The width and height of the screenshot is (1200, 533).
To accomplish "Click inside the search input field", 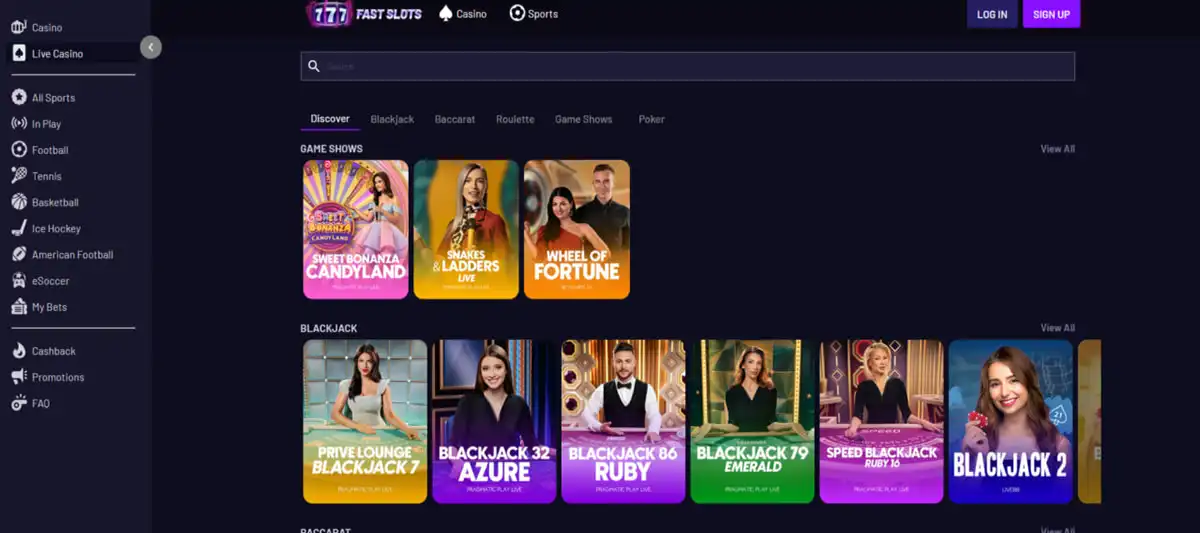I will (x=687, y=66).
